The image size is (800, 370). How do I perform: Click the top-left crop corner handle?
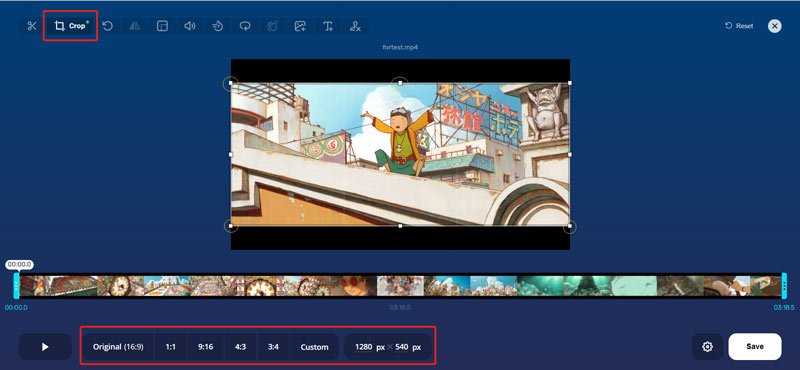(231, 83)
